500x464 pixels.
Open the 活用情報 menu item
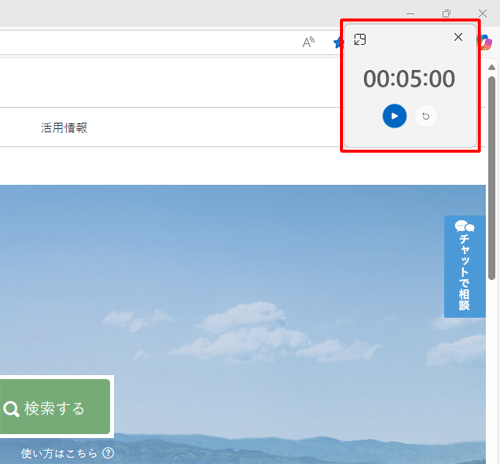point(64,127)
